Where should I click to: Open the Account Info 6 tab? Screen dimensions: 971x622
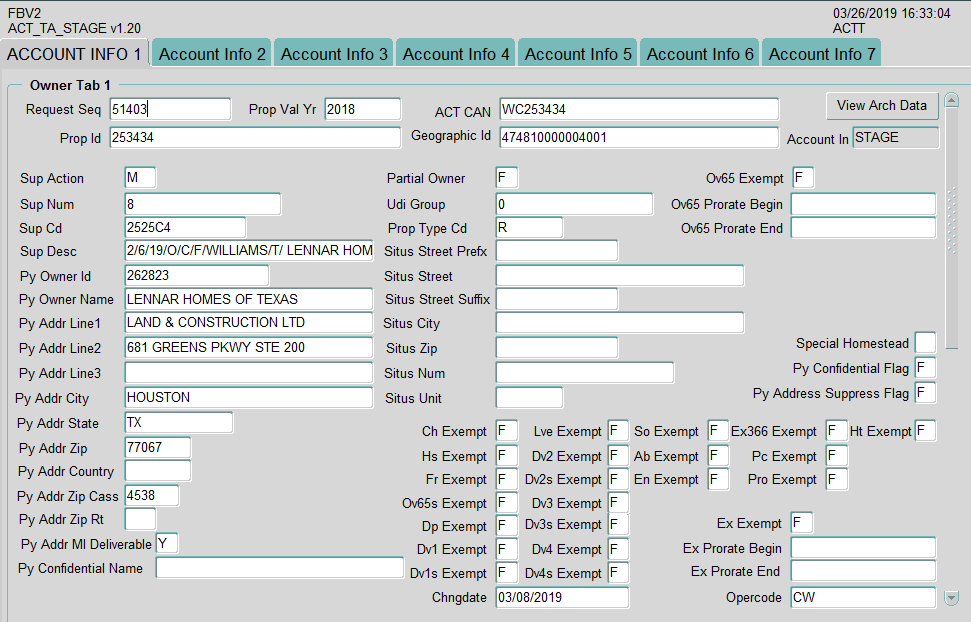(x=700, y=54)
